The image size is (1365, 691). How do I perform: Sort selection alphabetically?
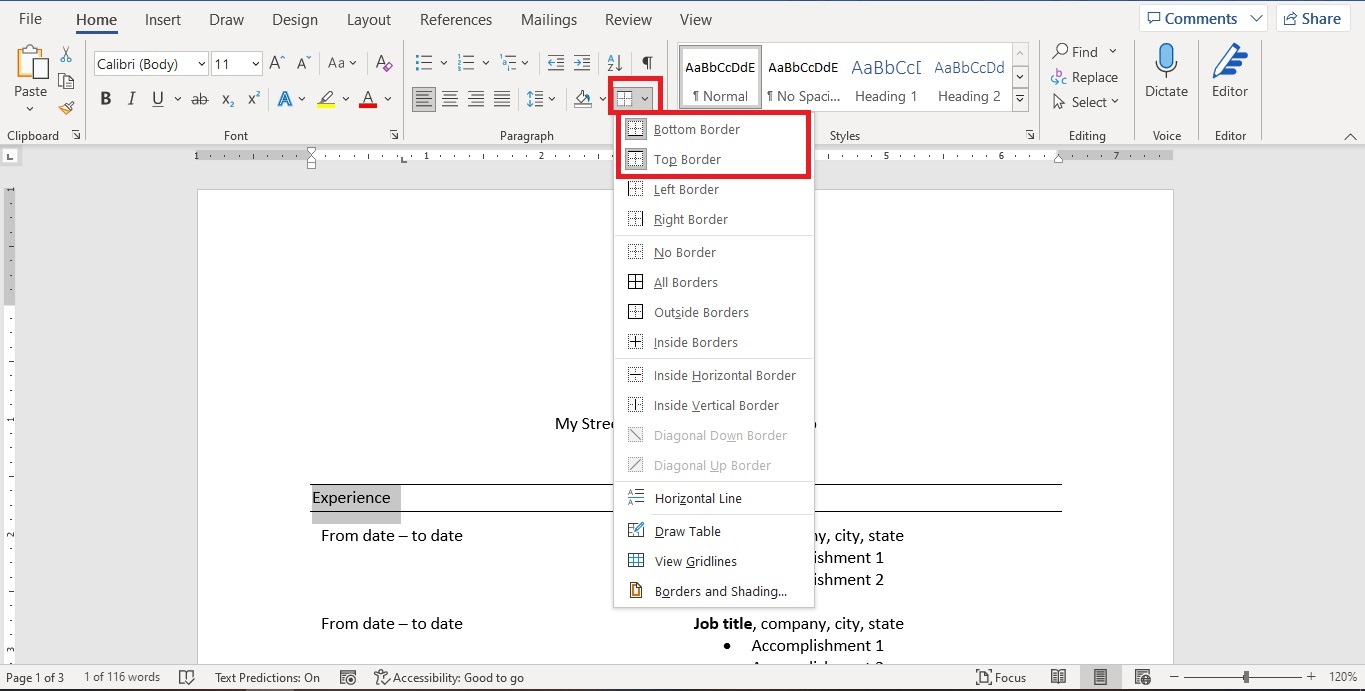615,64
